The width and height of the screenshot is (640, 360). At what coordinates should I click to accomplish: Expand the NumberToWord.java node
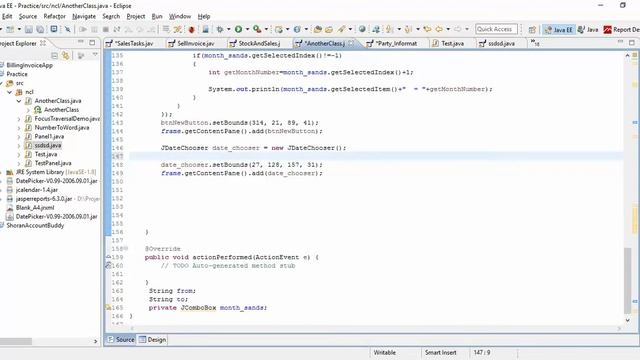pos(19,128)
